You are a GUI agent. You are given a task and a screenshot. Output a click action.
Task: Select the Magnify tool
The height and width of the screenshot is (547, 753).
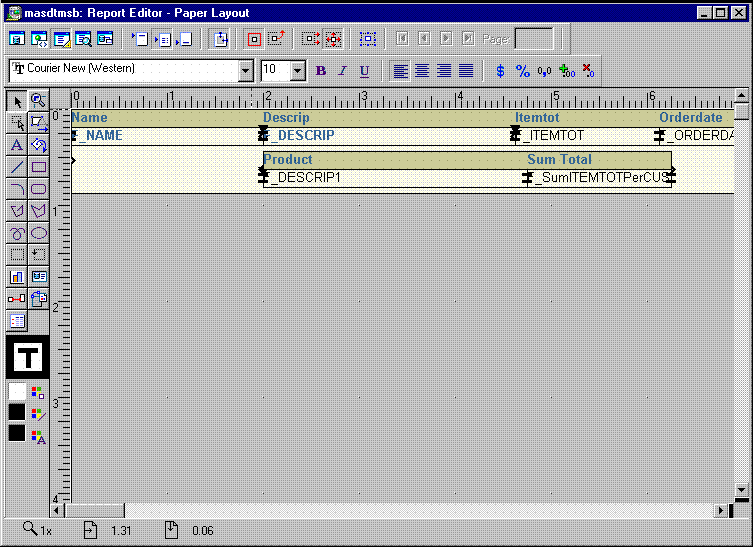[x=38, y=100]
